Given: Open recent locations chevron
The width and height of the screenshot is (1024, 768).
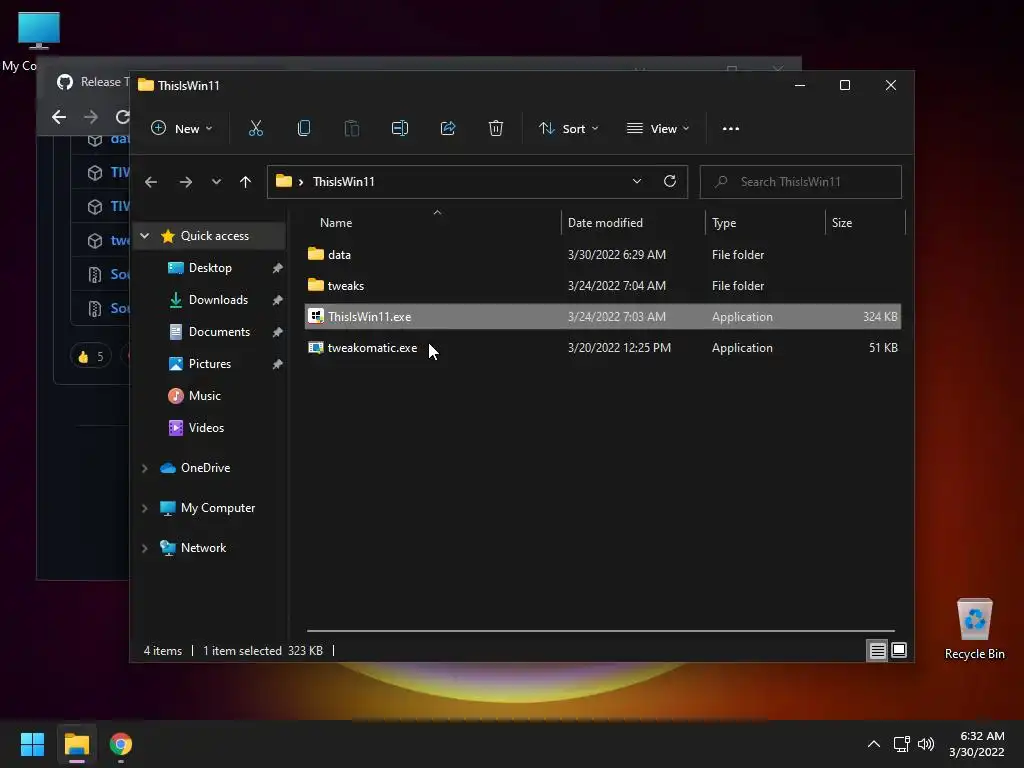Looking at the screenshot, I should pyautogui.click(x=216, y=182).
